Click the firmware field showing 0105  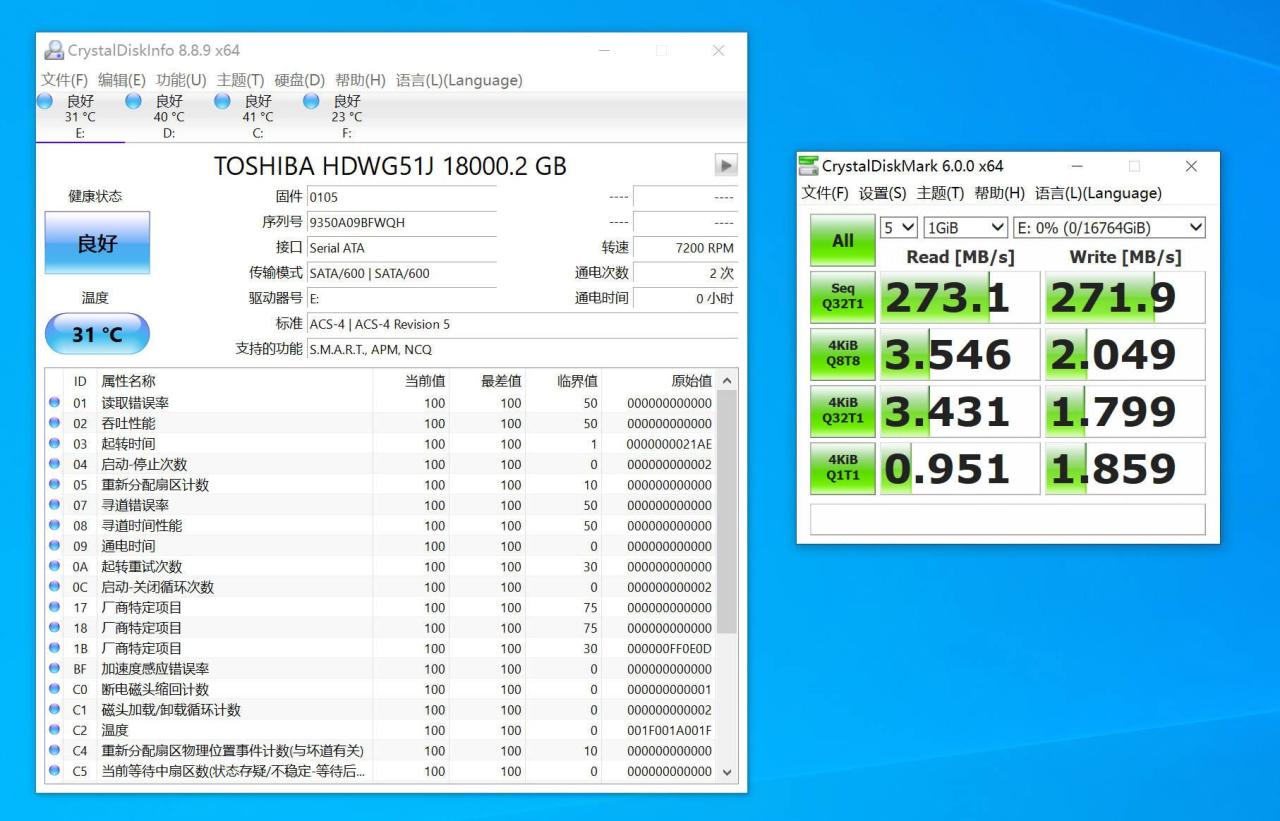coord(401,197)
